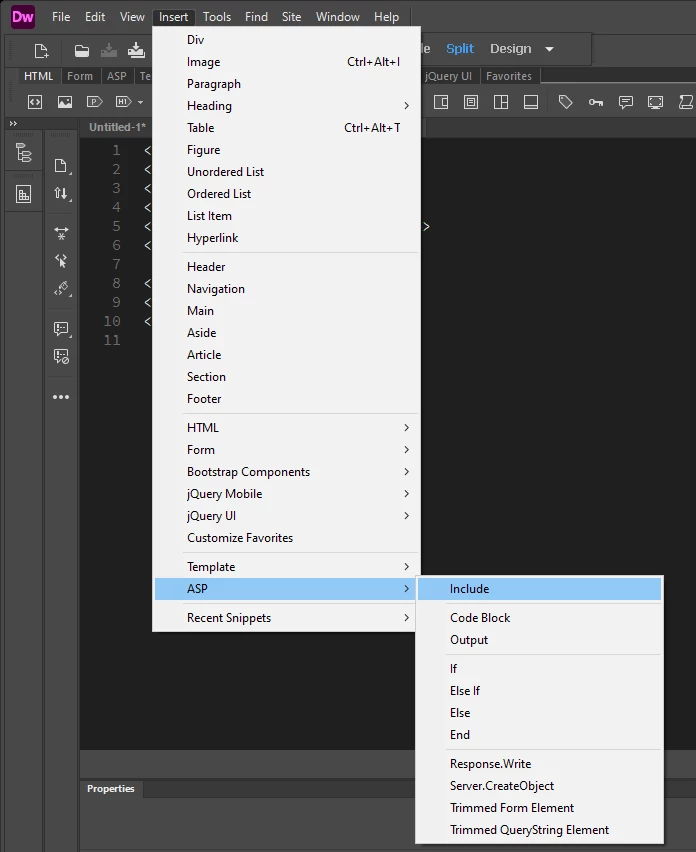The image size is (696, 852).
Task: Choose Customize Favorites menu entry
Action: 287,537
